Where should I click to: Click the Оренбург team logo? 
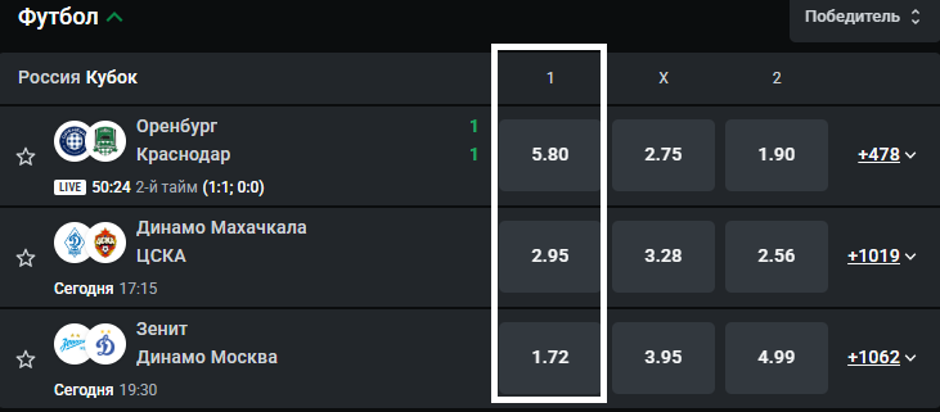(73, 141)
